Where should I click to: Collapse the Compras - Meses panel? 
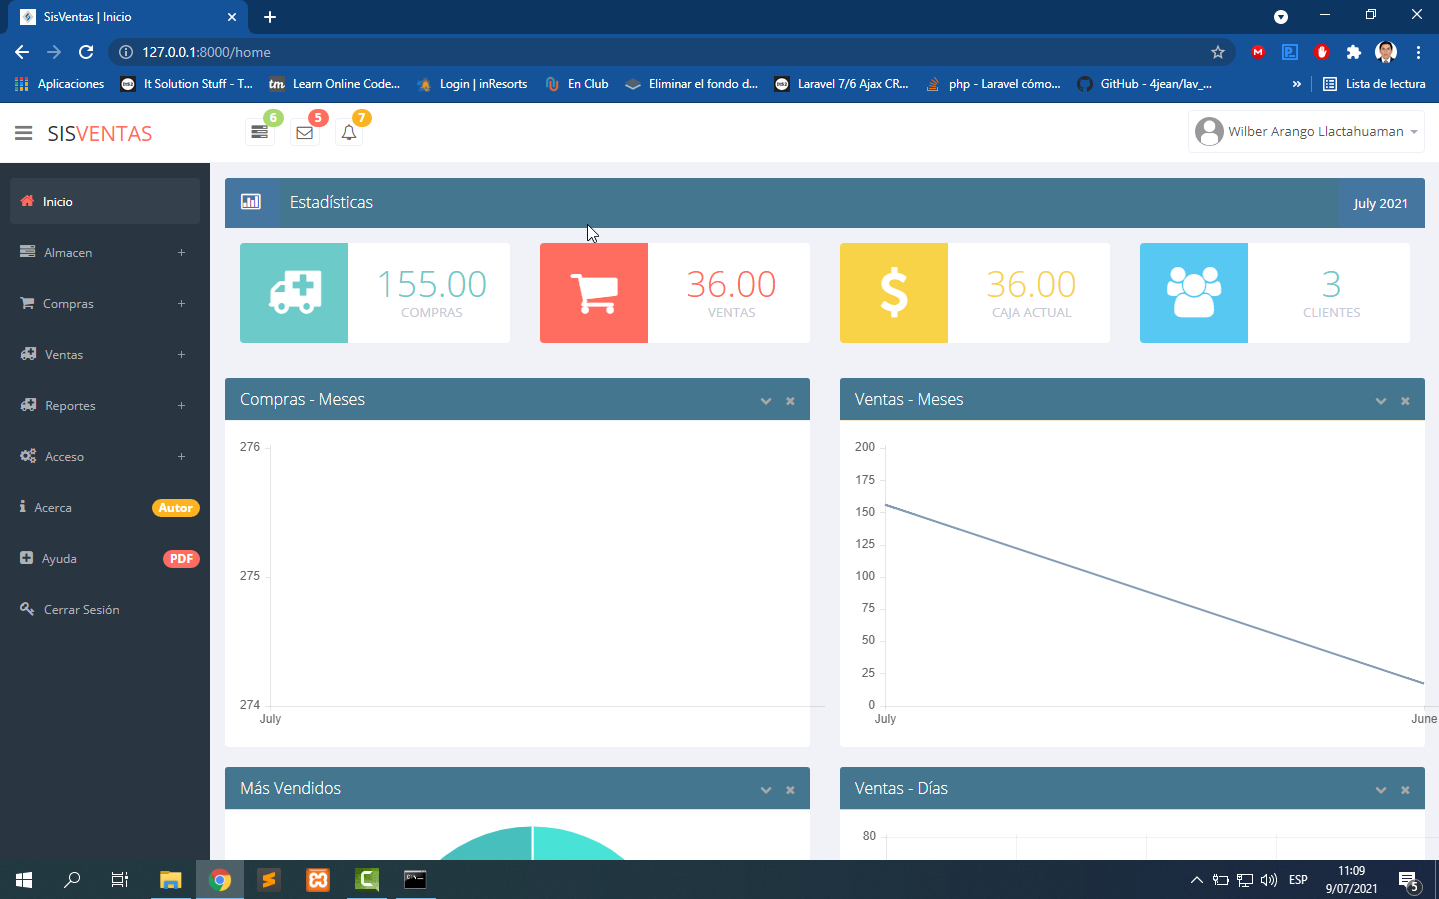tap(766, 401)
